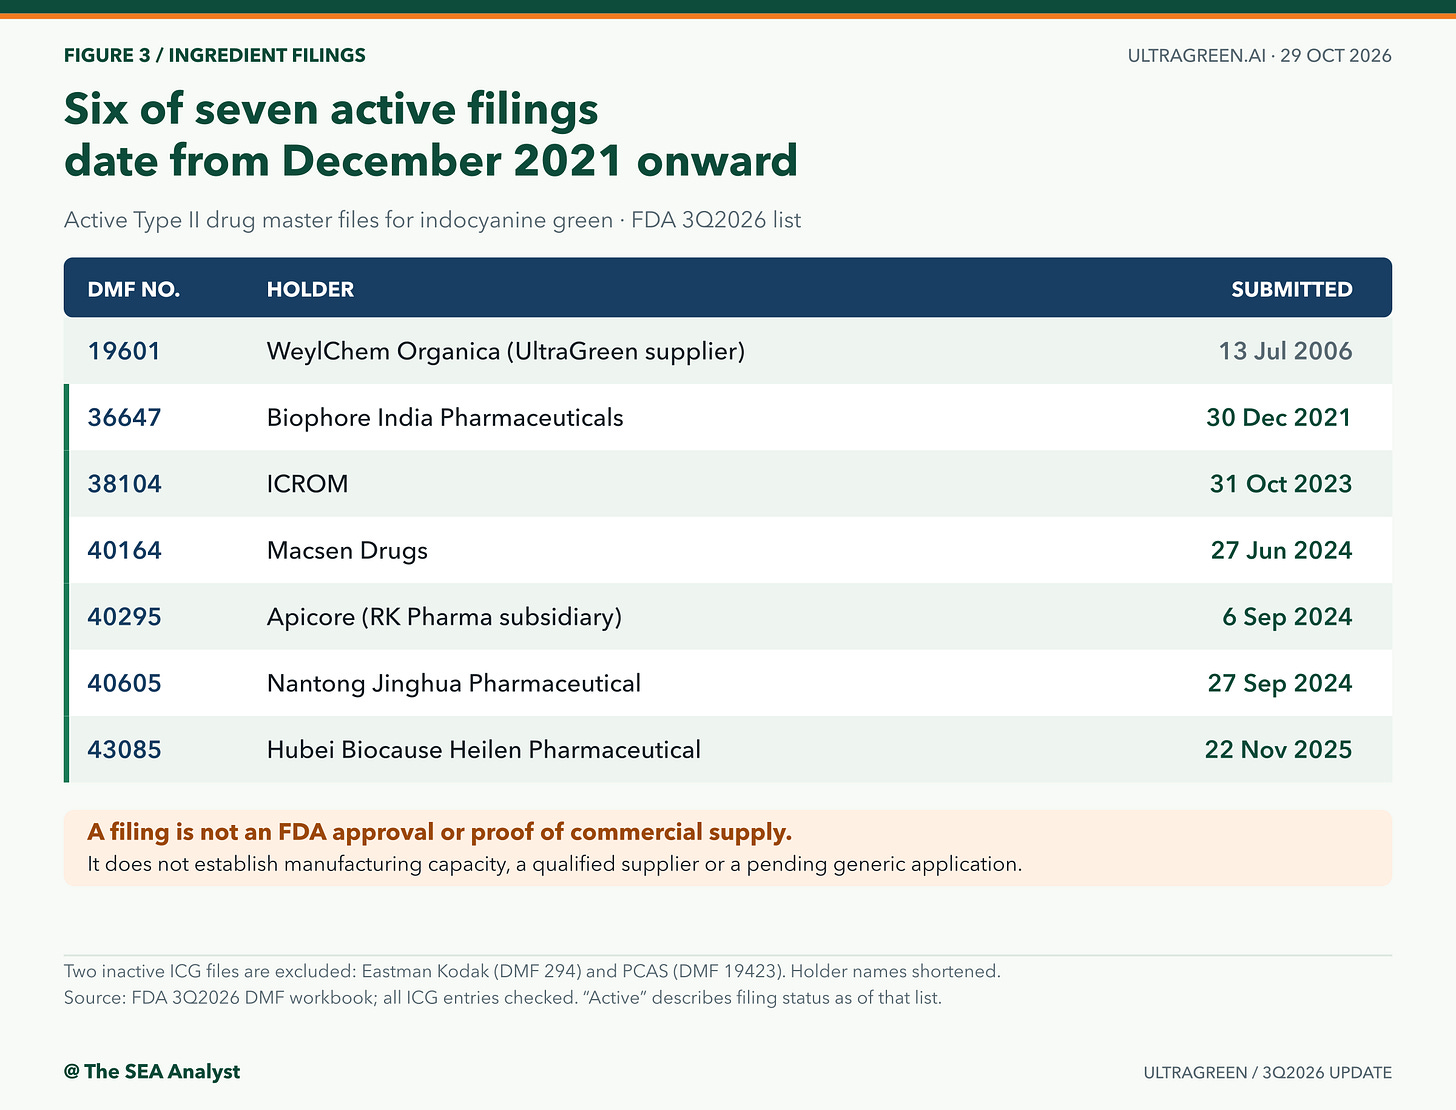The image size is (1456, 1110).
Task: Click the sentence about manufacturing capacity
Action: click(555, 865)
